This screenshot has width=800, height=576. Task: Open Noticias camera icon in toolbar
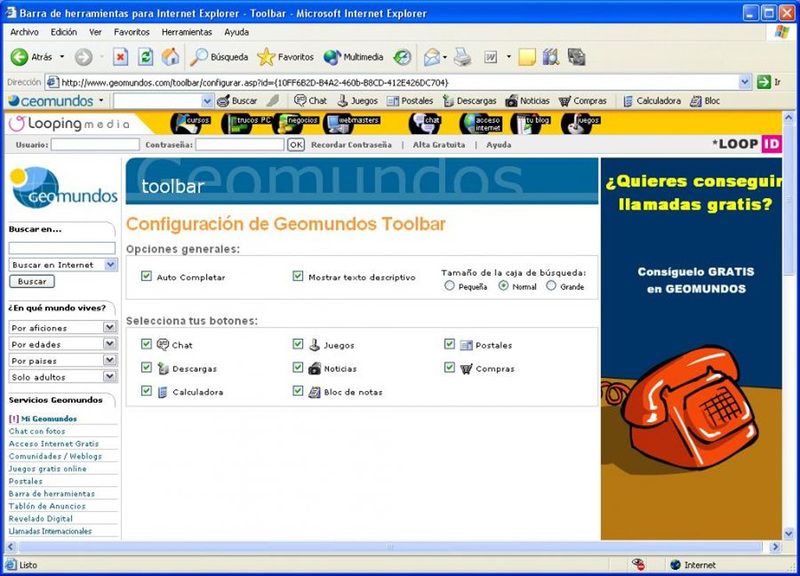(x=511, y=101)
